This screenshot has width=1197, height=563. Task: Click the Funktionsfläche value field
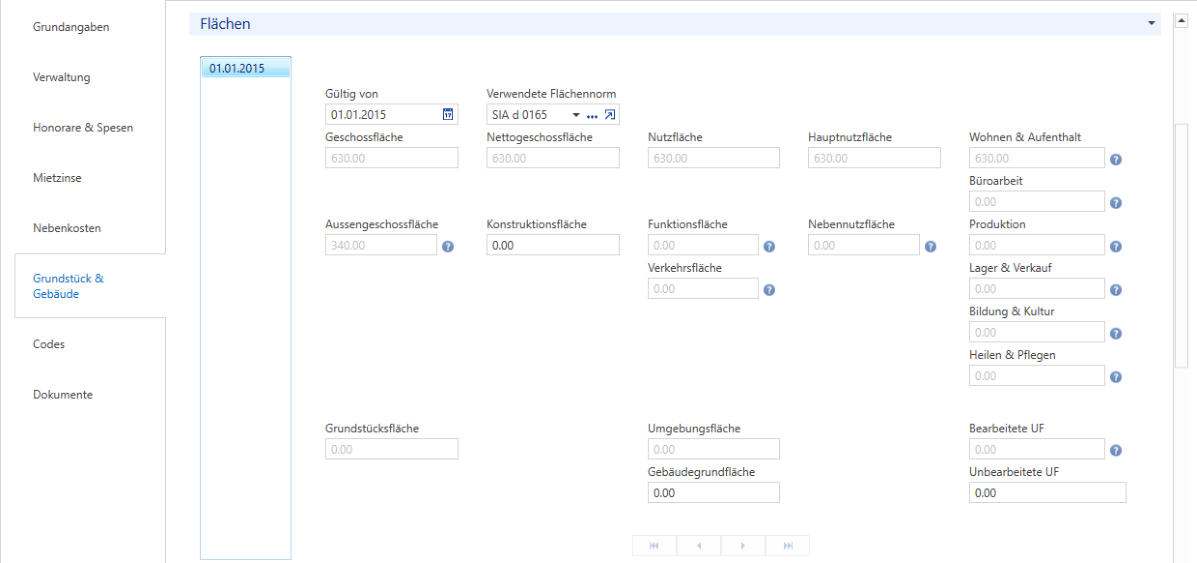point(703,245)
